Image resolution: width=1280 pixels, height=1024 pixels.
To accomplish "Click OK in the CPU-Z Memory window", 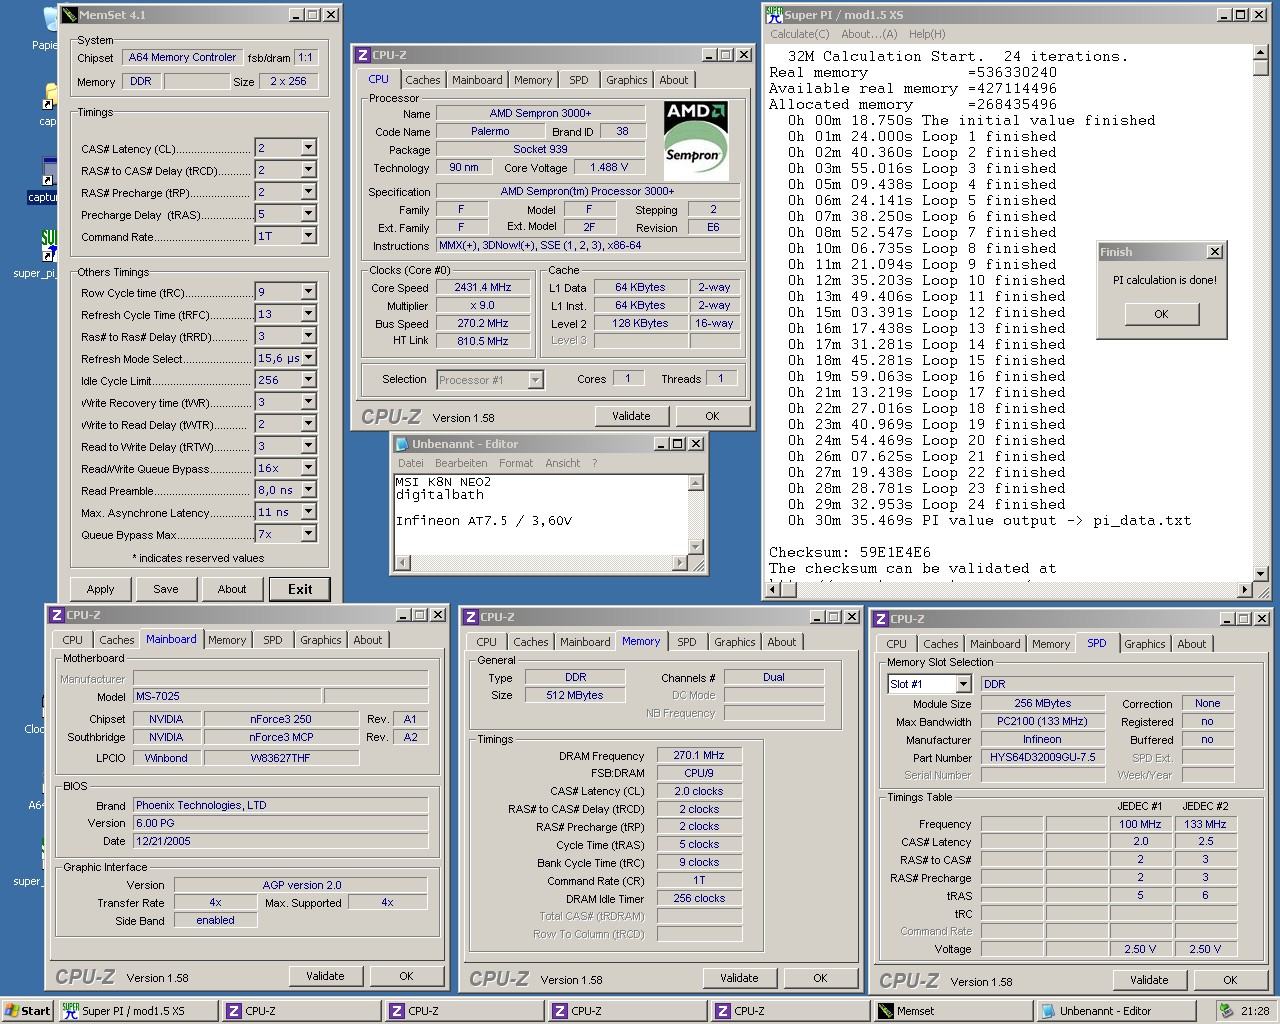I will (820, 978).
